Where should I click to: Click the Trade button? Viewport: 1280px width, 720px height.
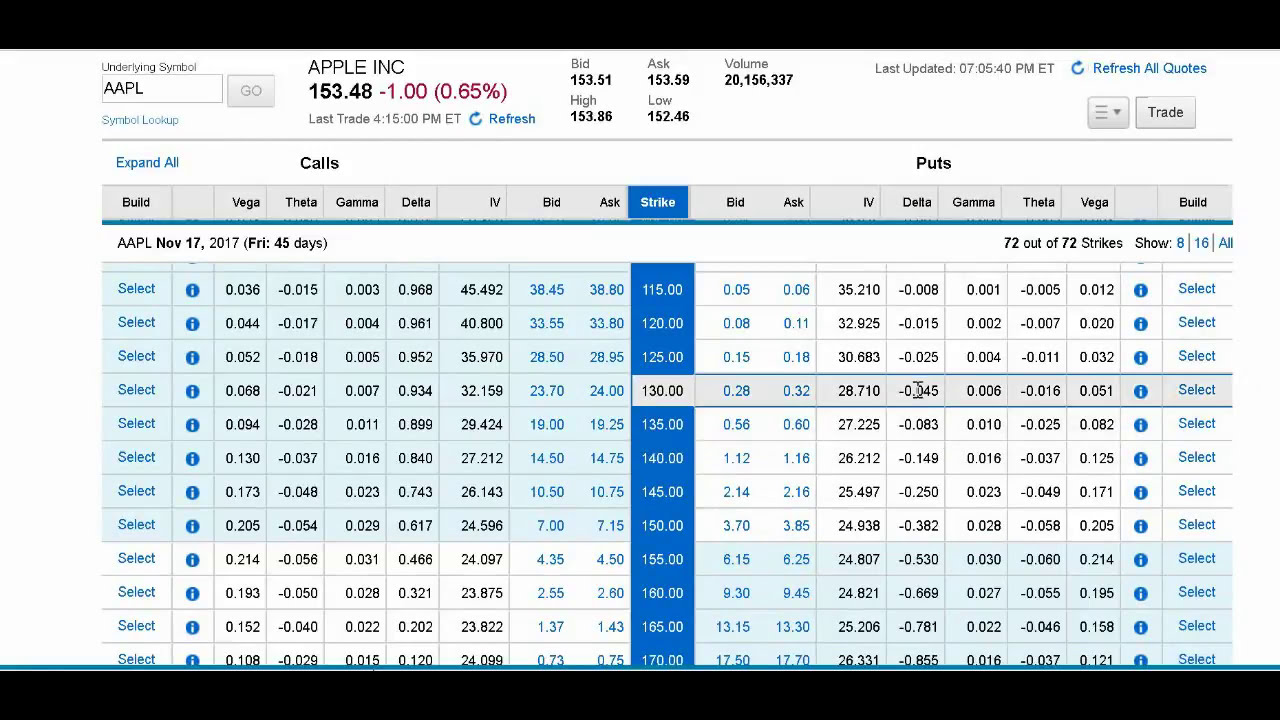1165,112
